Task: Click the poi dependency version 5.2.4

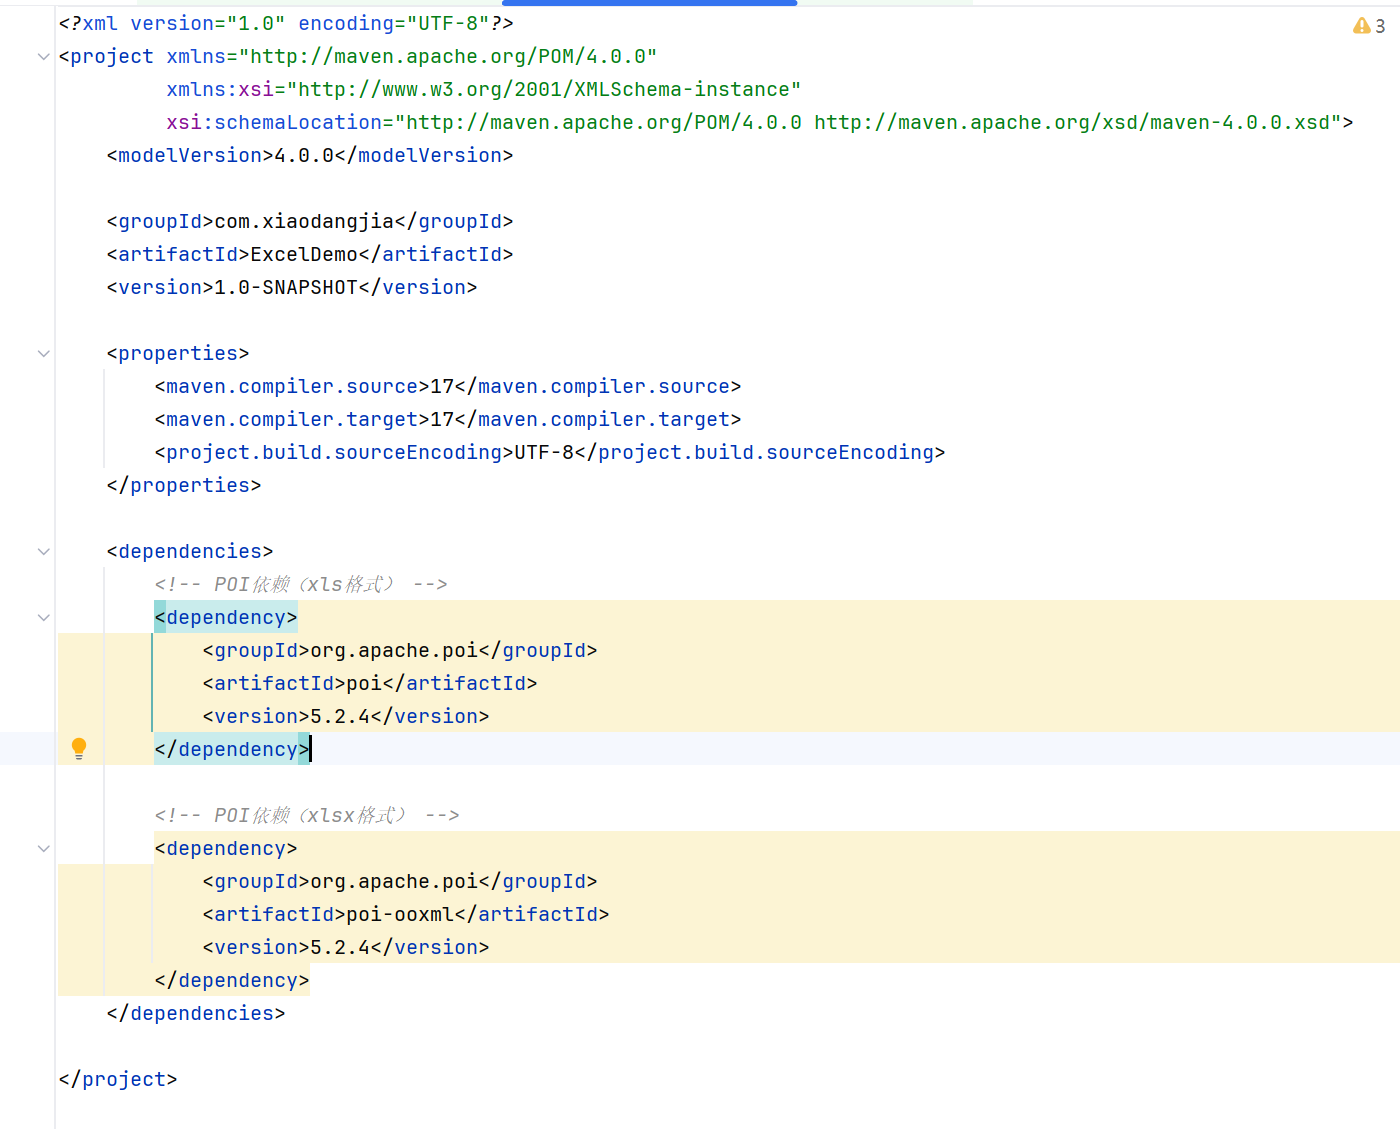Action: click(340, 716)
